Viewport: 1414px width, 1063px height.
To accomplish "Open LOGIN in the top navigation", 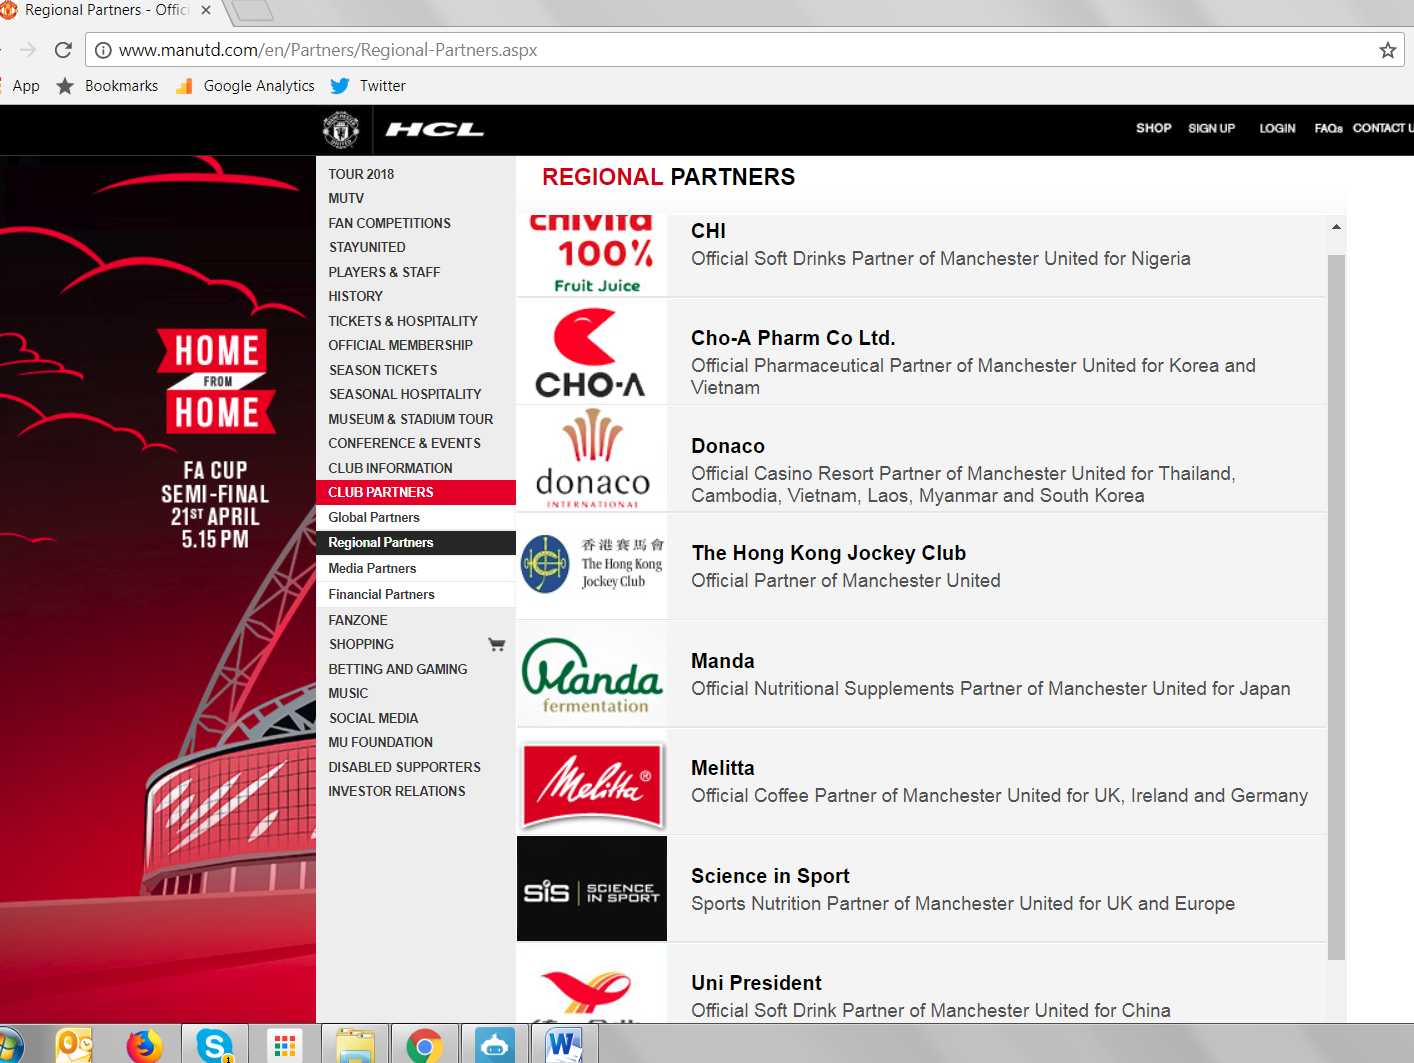I will (x=1277, y=128).
